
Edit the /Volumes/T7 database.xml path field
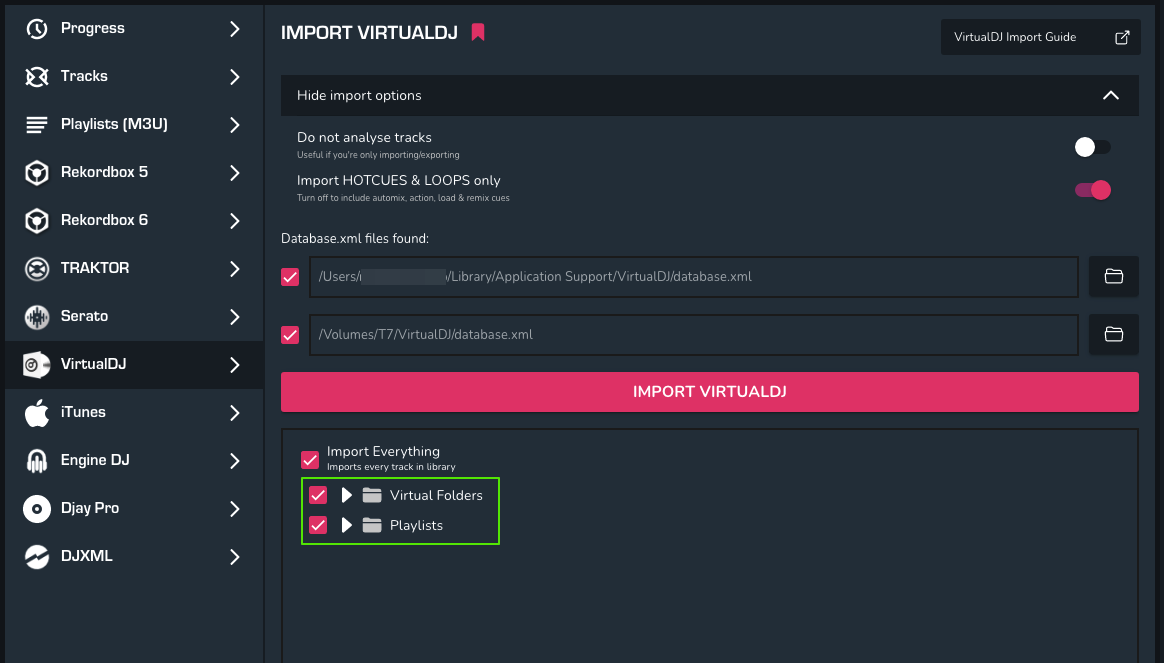tap(693, 335)
